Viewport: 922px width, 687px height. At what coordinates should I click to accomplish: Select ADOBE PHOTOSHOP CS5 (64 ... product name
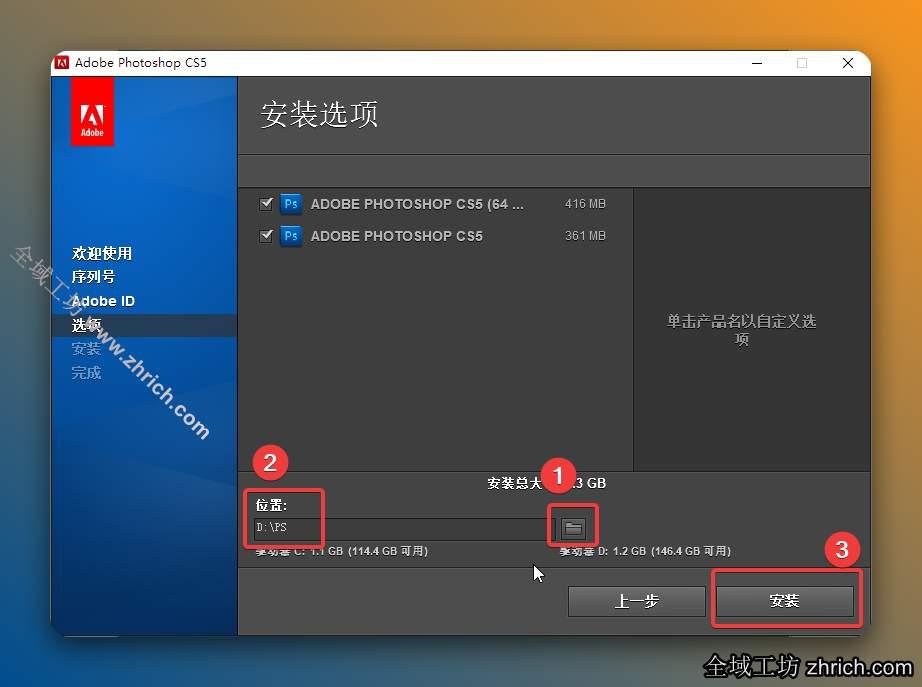click(x=417, y=204)
